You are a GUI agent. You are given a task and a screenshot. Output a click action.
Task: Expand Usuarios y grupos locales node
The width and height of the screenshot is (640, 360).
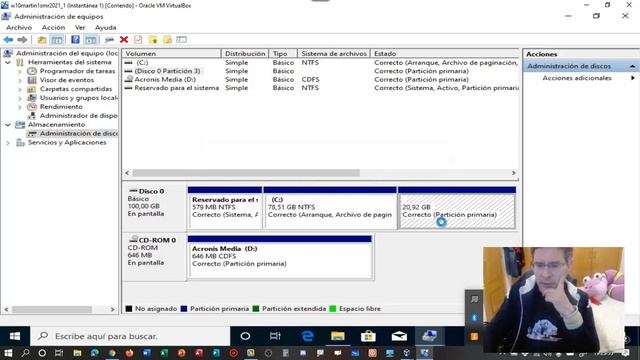[20, 98]
